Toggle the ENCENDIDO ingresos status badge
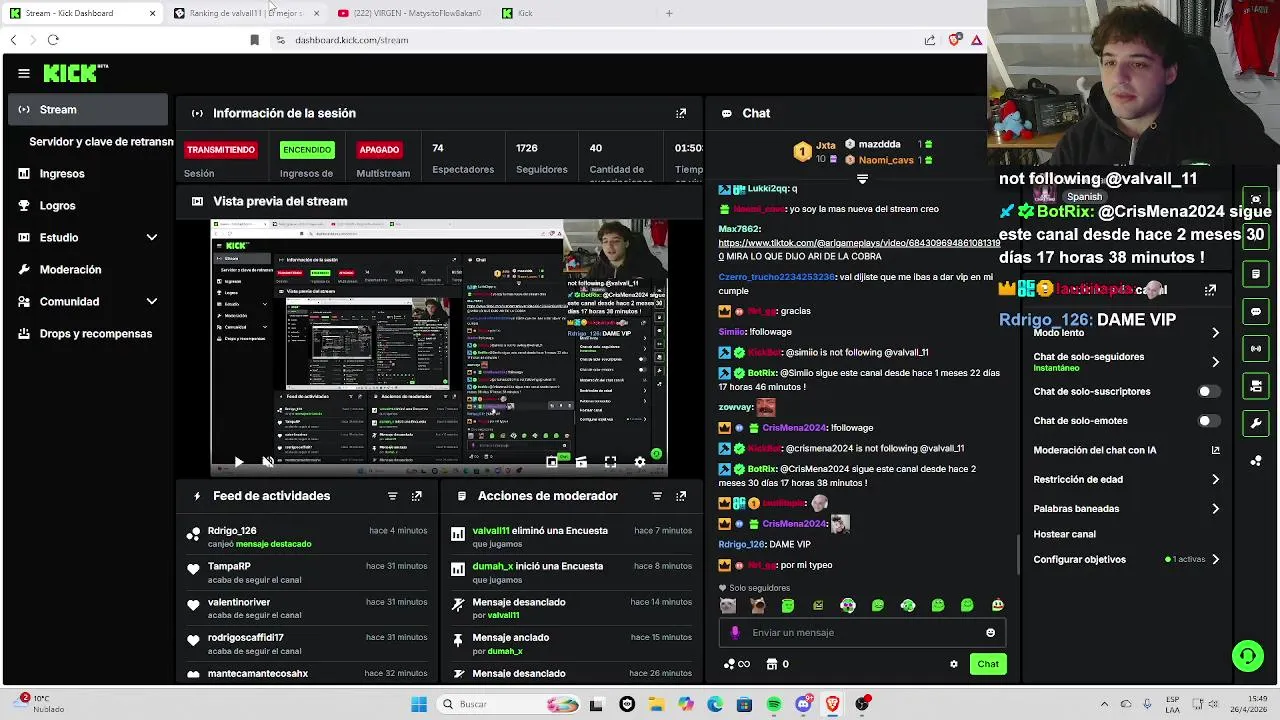 click(307, 150)
